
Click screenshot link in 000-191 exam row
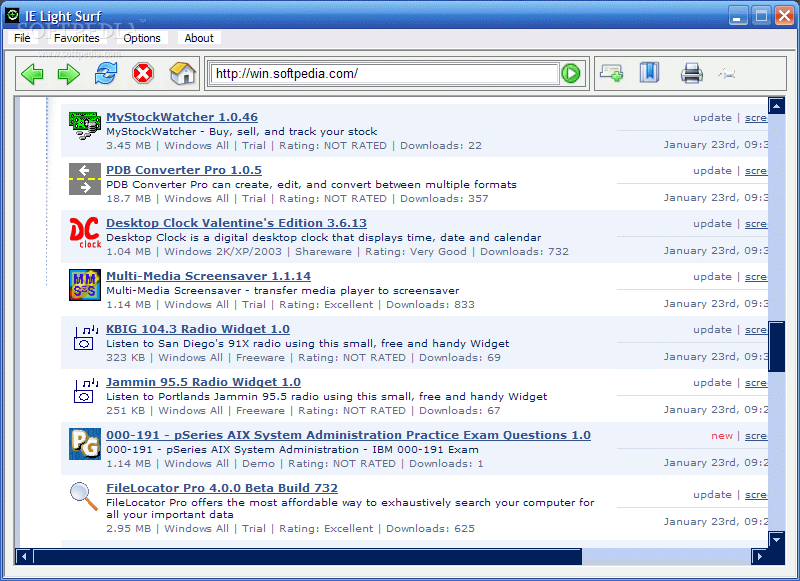[756, 436]
